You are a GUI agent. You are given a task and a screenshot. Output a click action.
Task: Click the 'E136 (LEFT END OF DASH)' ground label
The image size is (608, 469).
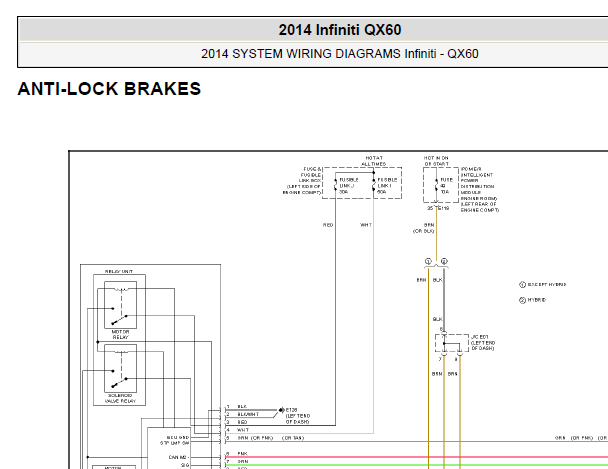point(298,416)
